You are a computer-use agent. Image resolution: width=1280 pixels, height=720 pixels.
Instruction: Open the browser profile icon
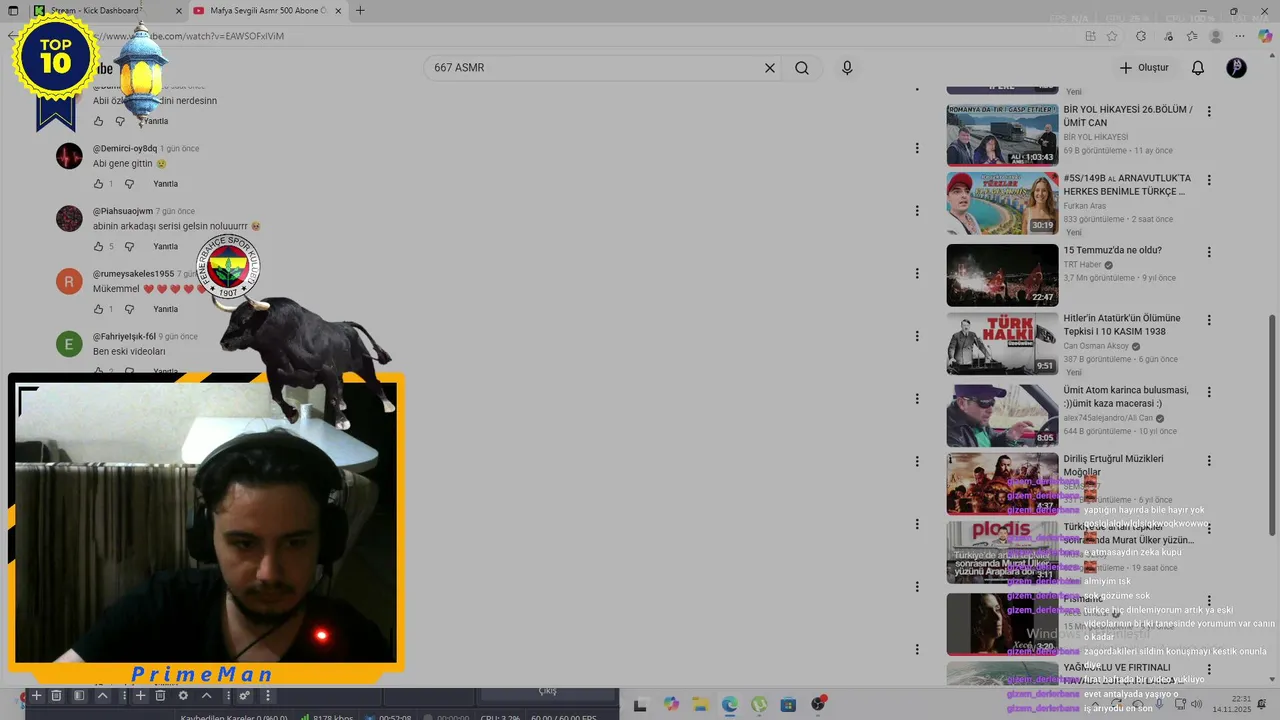pos(1216,36)
